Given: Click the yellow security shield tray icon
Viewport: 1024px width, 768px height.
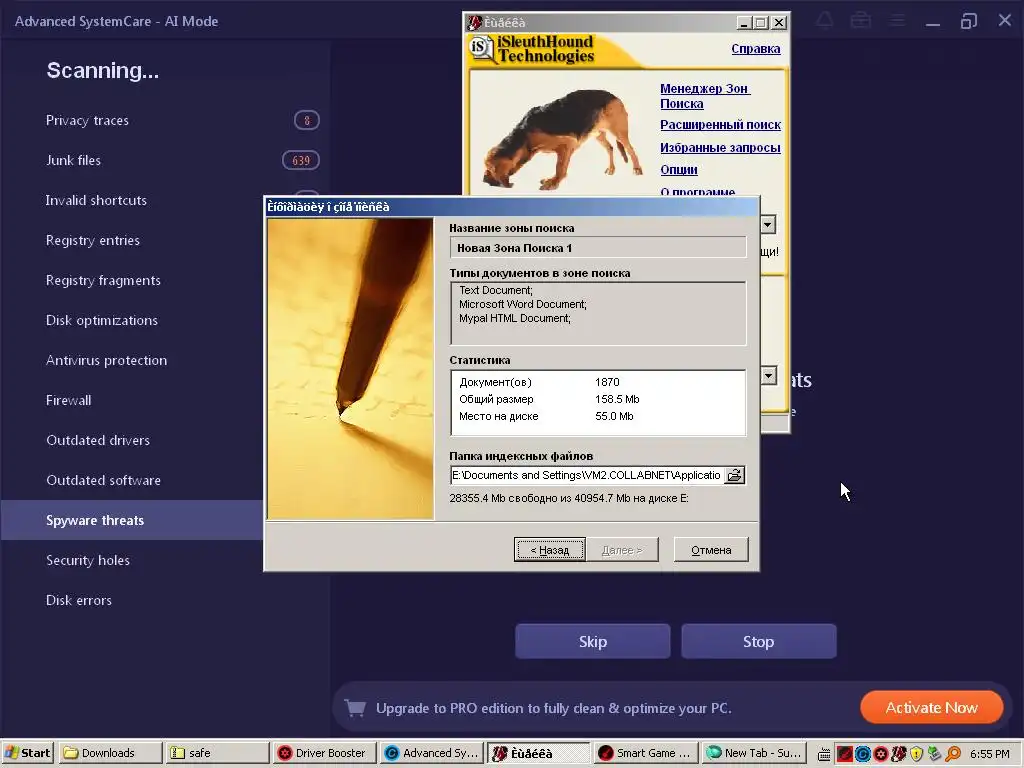Looking at the screenshot, I should 916,754.
